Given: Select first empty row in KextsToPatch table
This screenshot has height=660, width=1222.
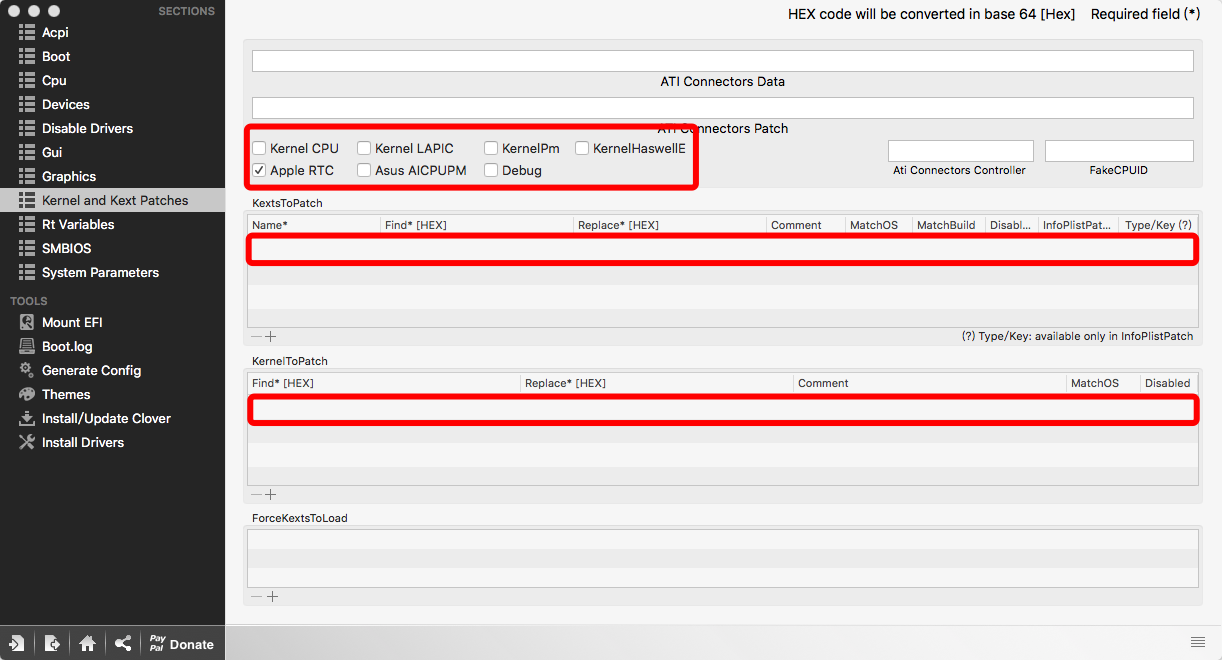Looking at the screenshot, I should coord(722,249).
